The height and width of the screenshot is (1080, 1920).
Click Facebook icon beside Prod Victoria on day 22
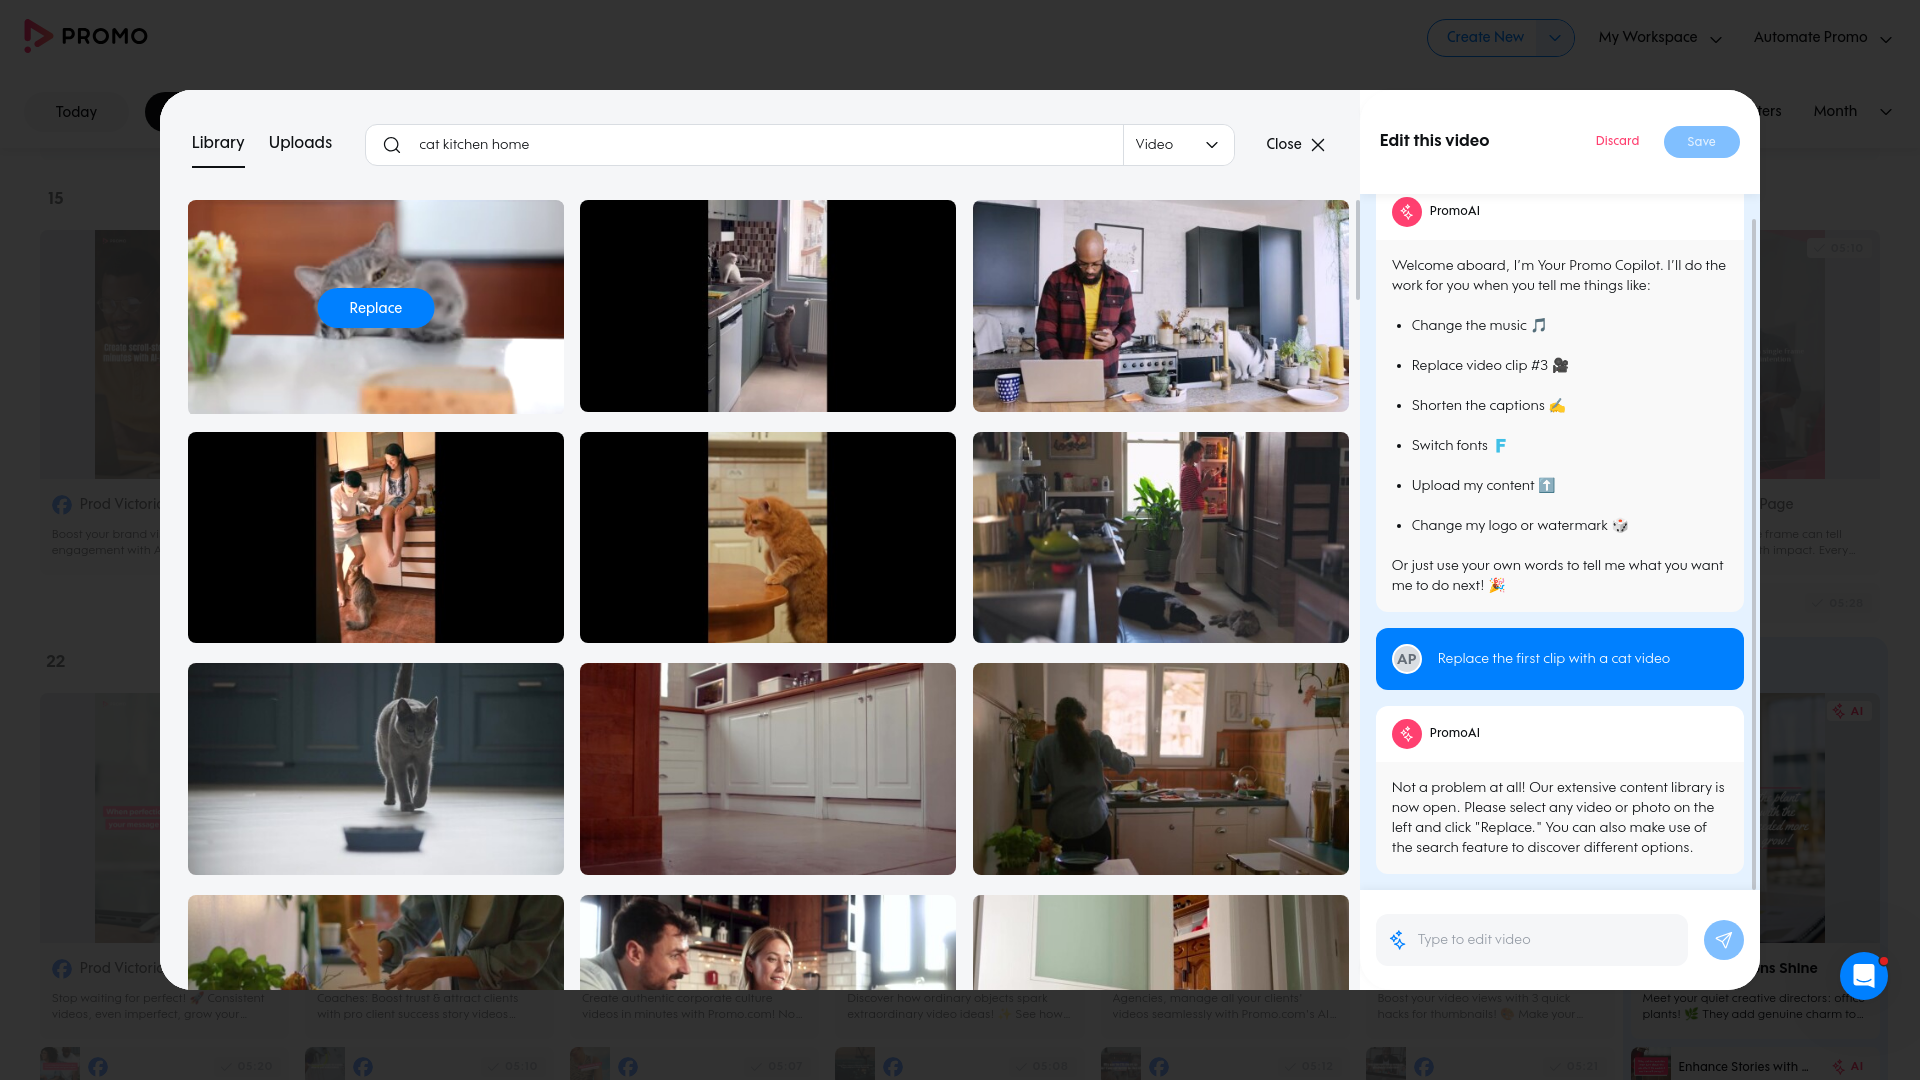click(62, 969)
